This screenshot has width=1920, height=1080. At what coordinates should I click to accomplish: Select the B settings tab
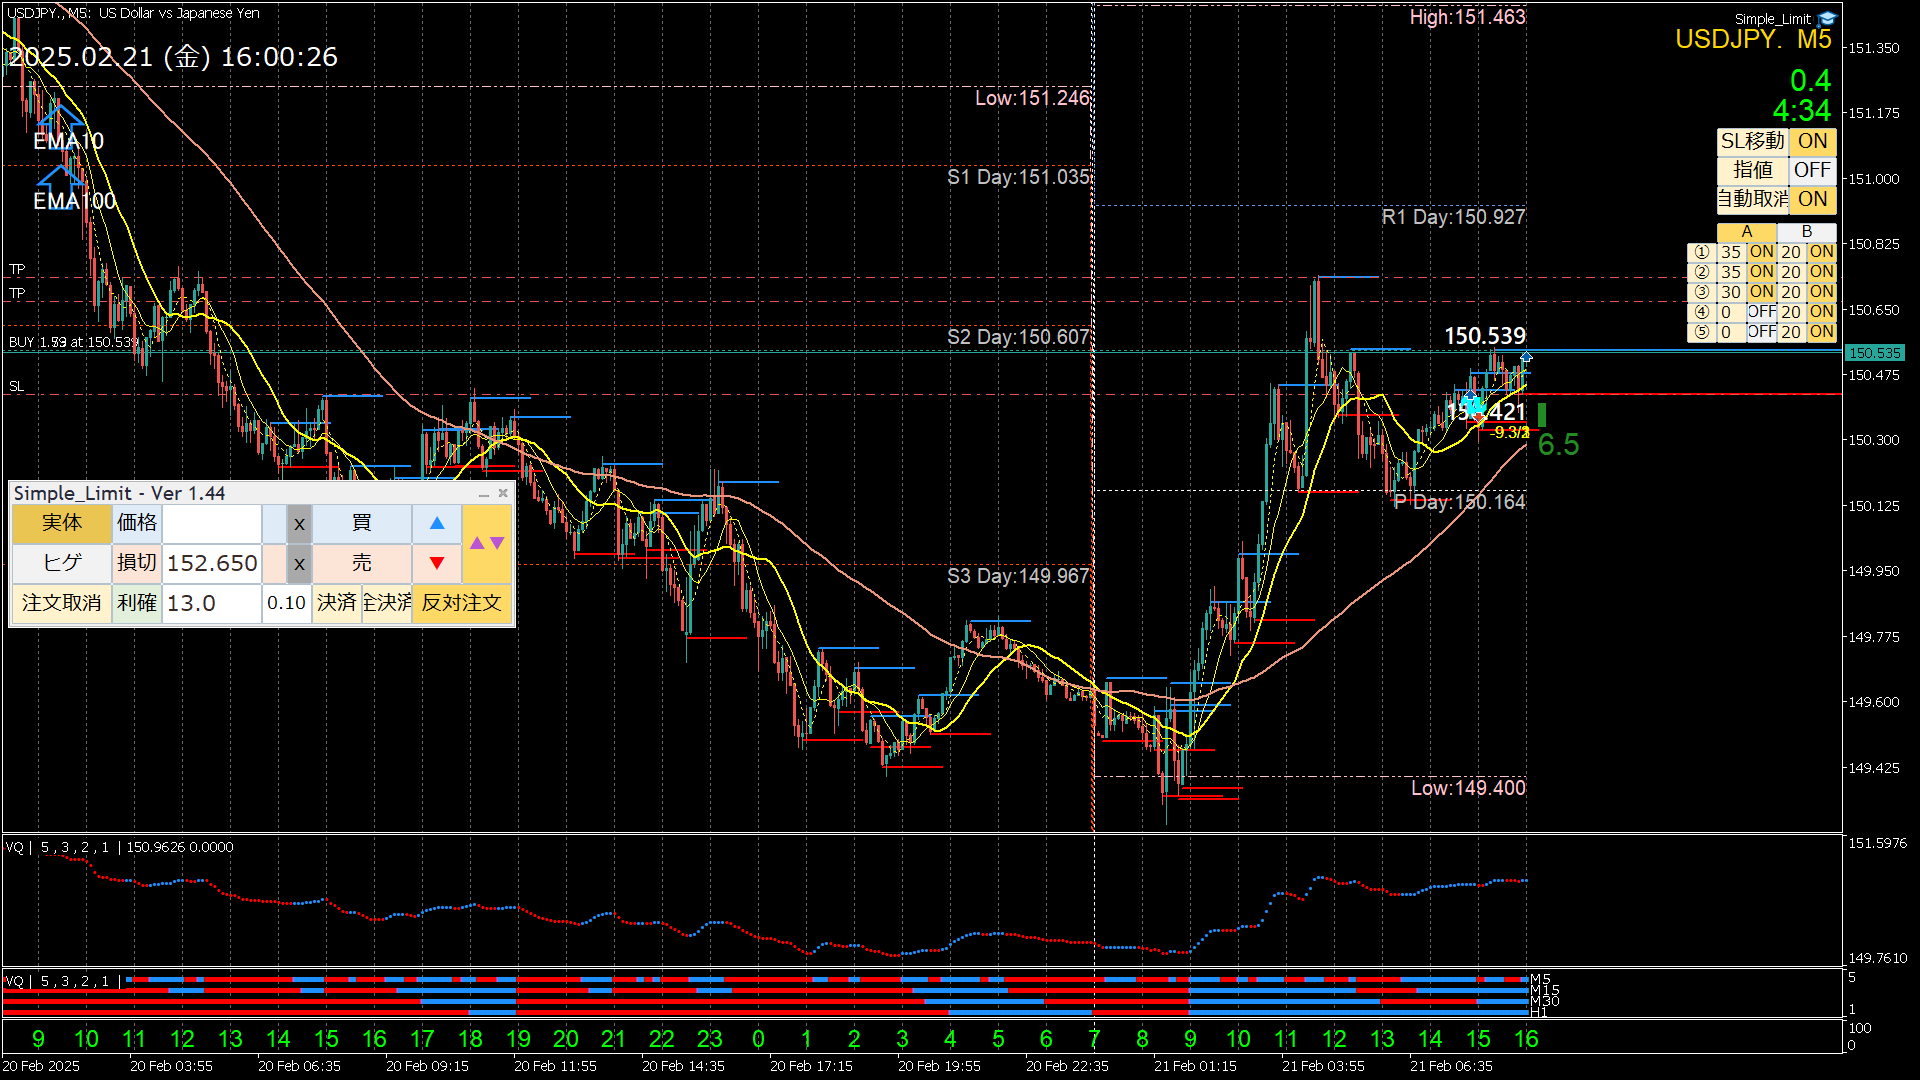pos(1806,232)
